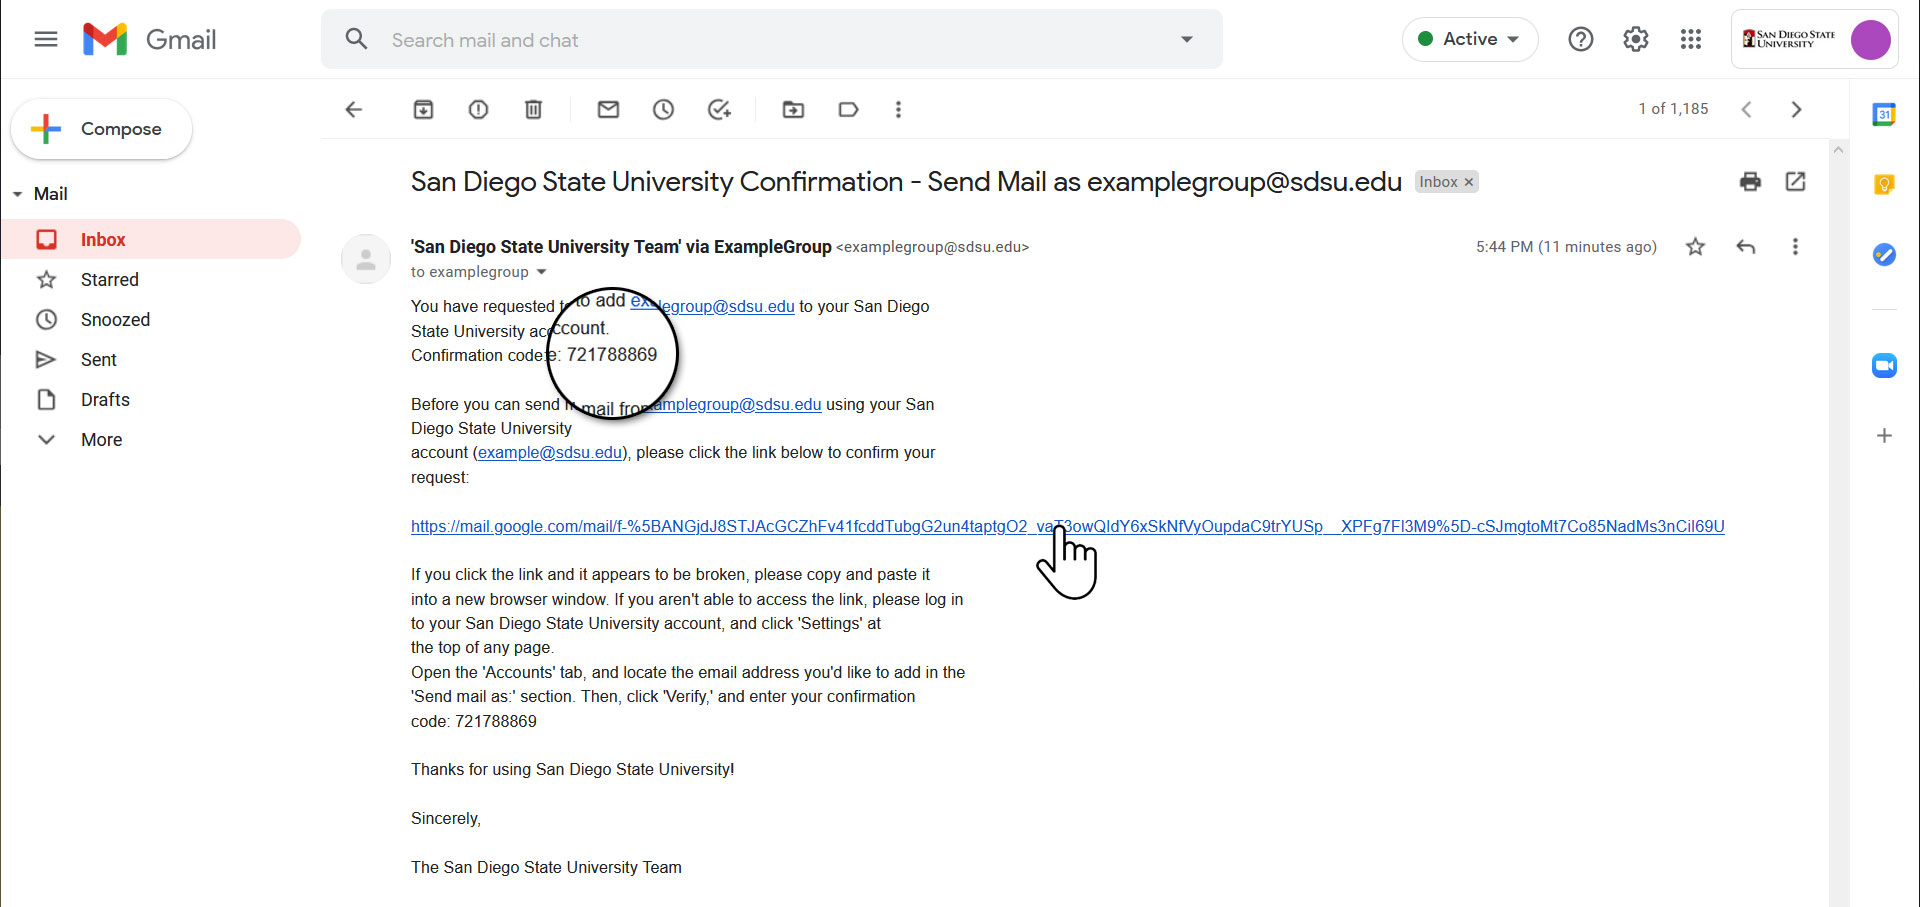The width and height of the screenshot is (1920, 907).
Task: Open the Google apps grid
Action: tap(1691, 39)
